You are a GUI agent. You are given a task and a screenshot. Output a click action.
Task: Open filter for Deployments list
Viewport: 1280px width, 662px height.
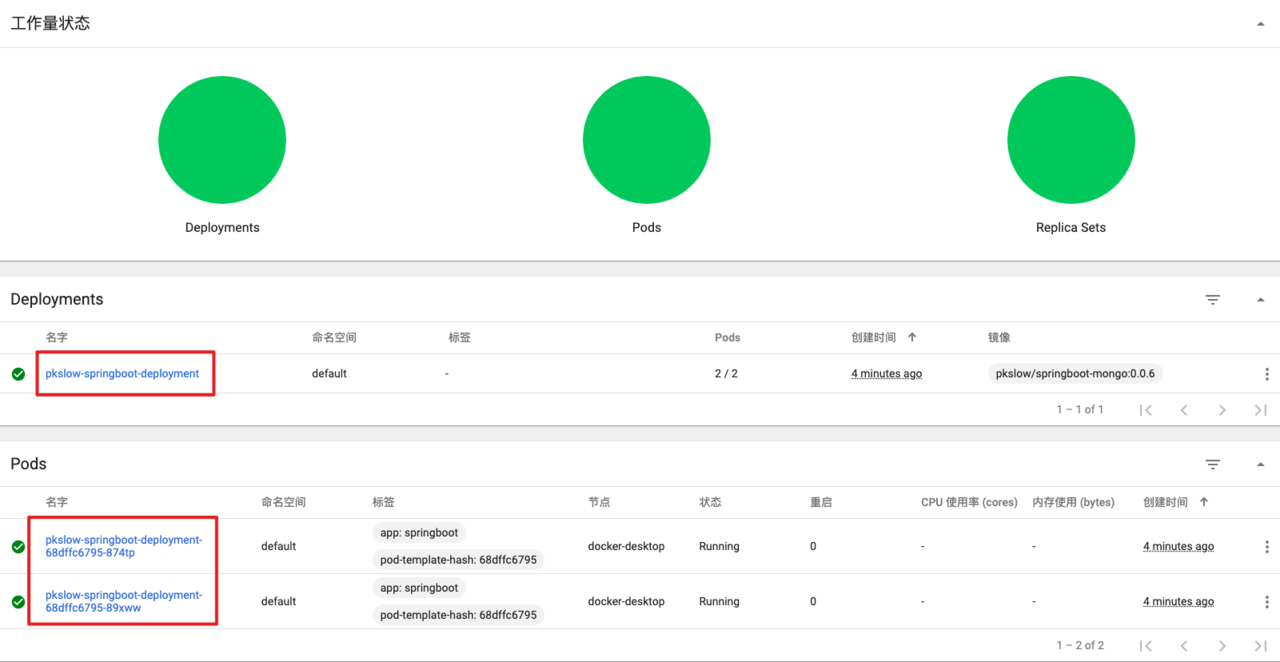point(1213,300)
